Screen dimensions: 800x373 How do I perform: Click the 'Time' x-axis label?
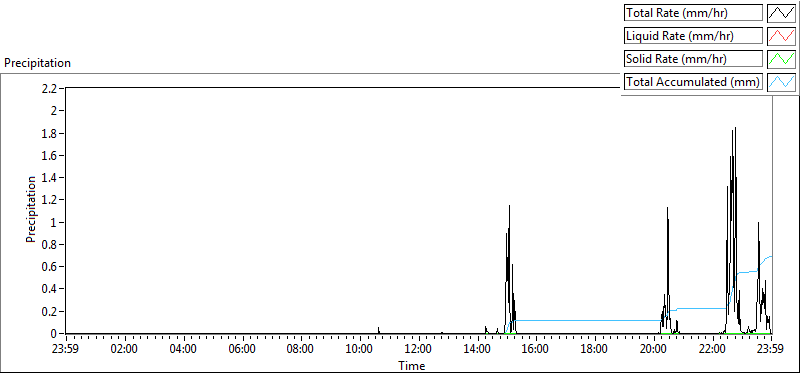point(411,365)
